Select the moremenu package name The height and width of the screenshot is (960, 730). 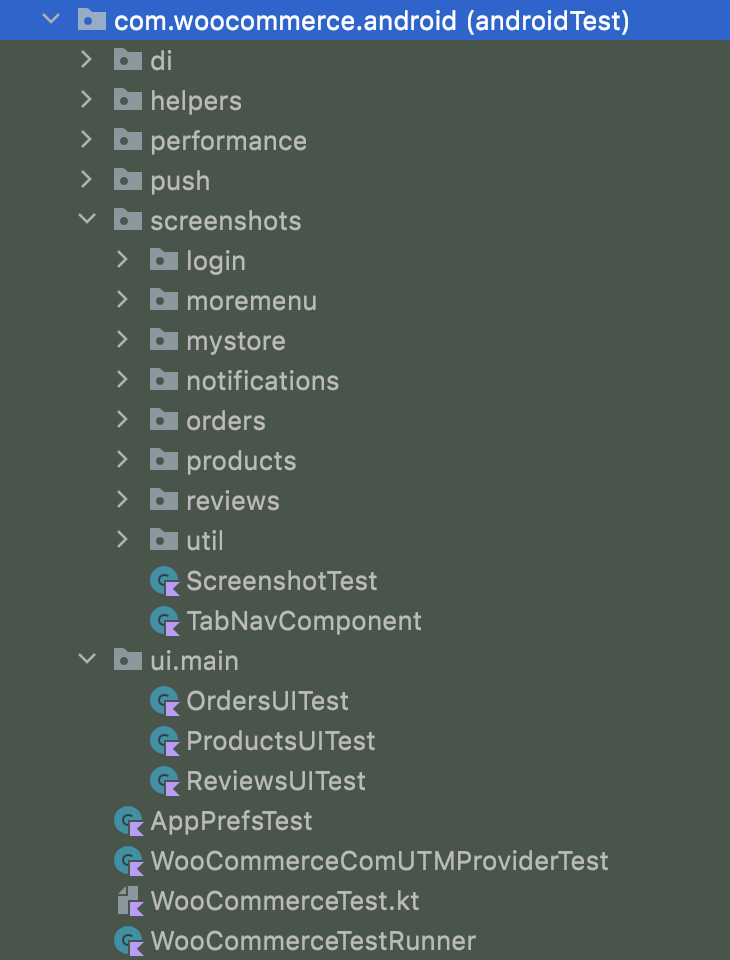pyautogui.click(x=252, y=301)
